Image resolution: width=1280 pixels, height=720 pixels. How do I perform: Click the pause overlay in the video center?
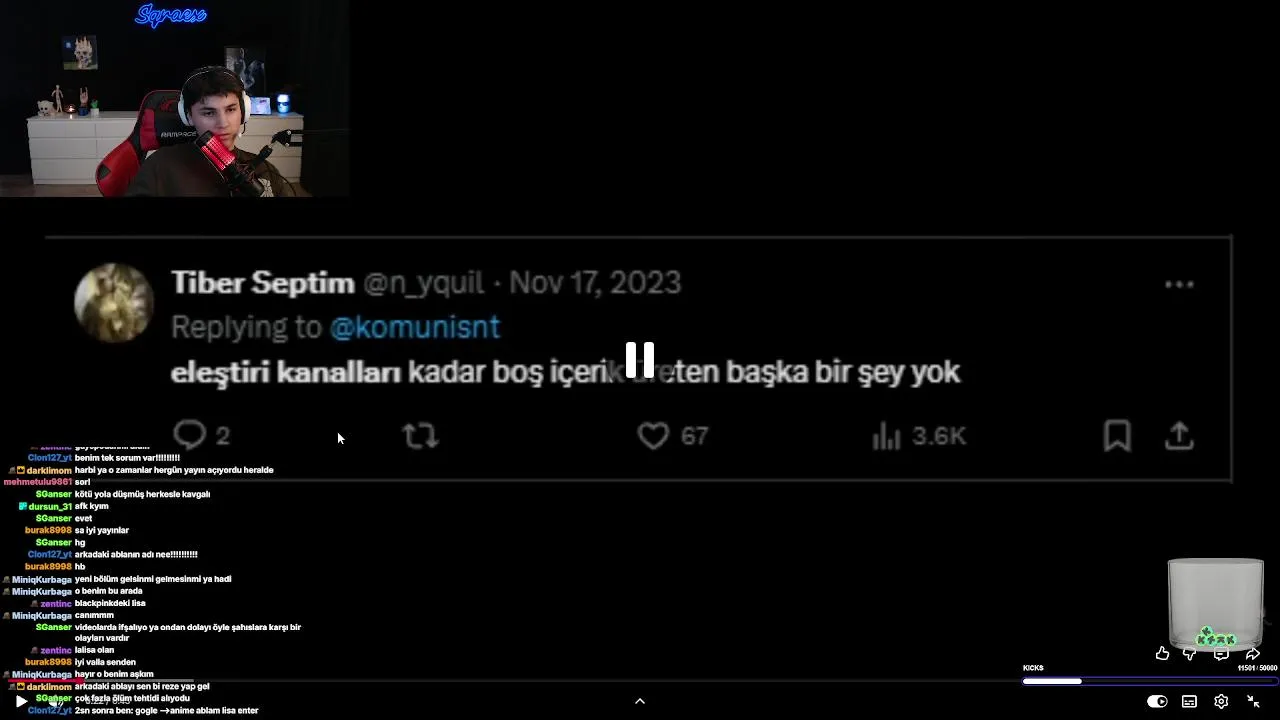click(x=640, y=360)
